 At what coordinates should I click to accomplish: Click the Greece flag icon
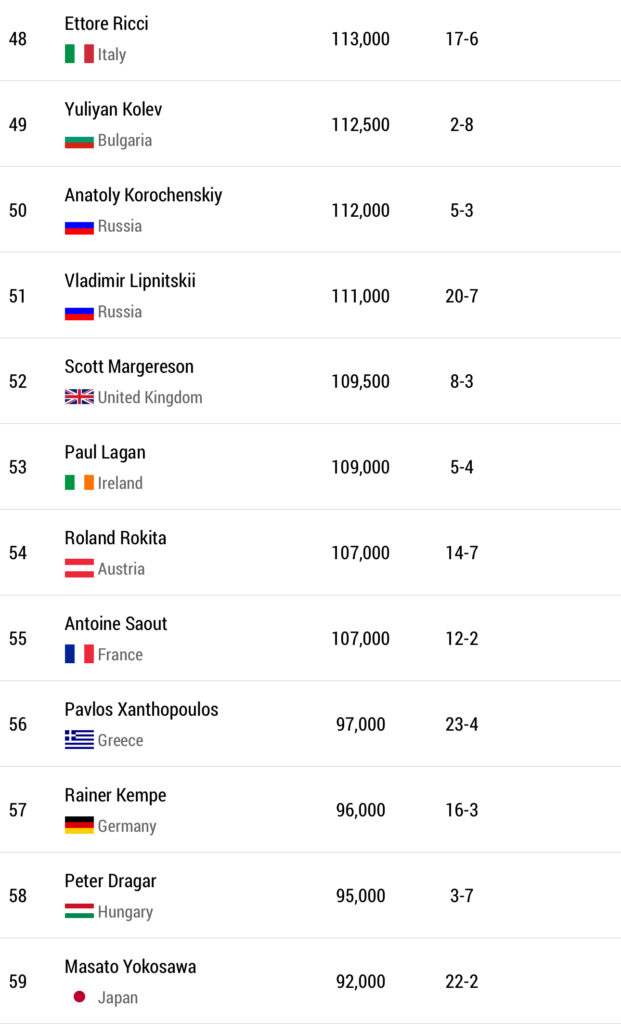click(79, 740)
